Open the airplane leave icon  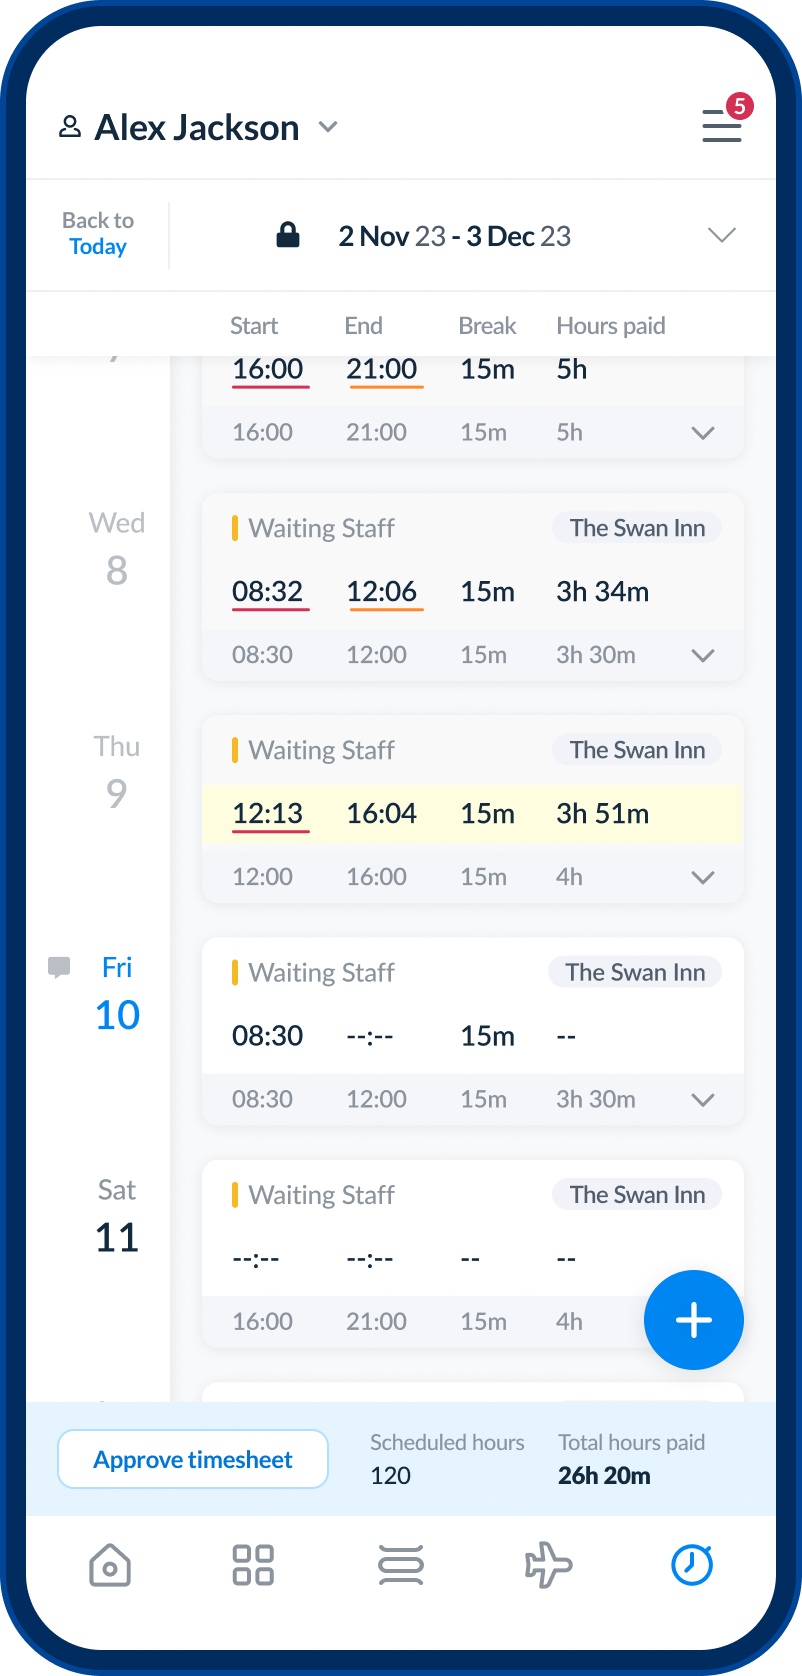pyautogui.click(x=548, y=1565)
